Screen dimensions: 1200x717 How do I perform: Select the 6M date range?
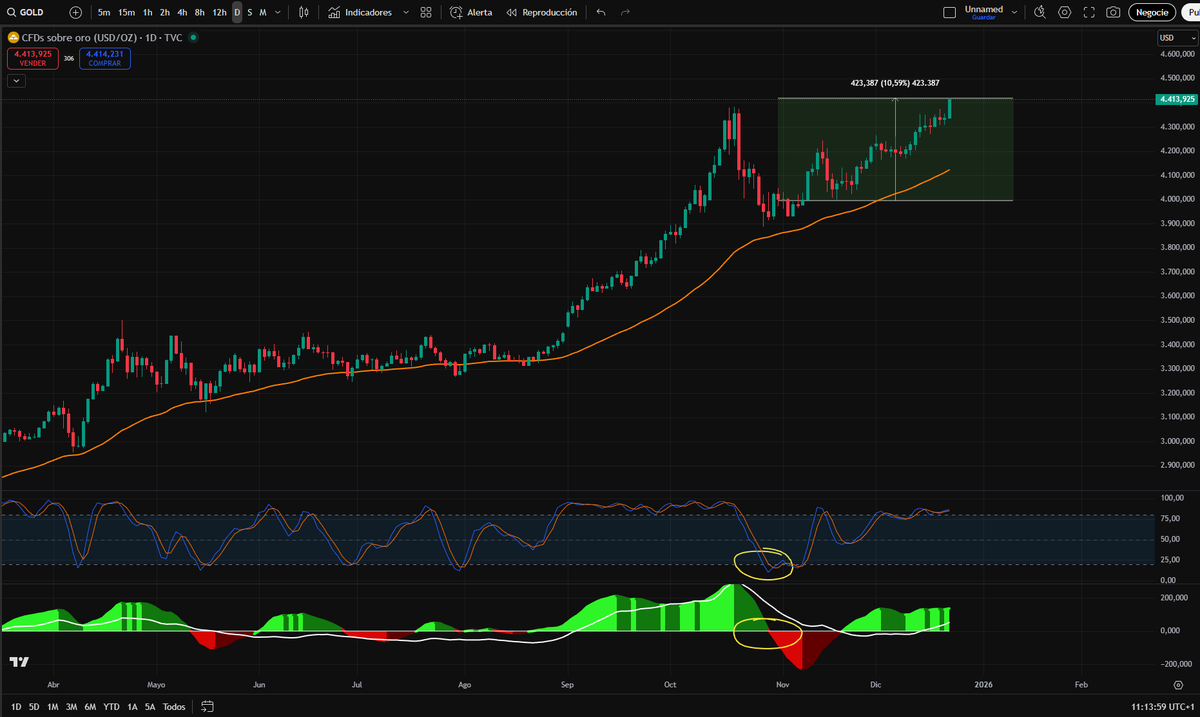(90, 707)
